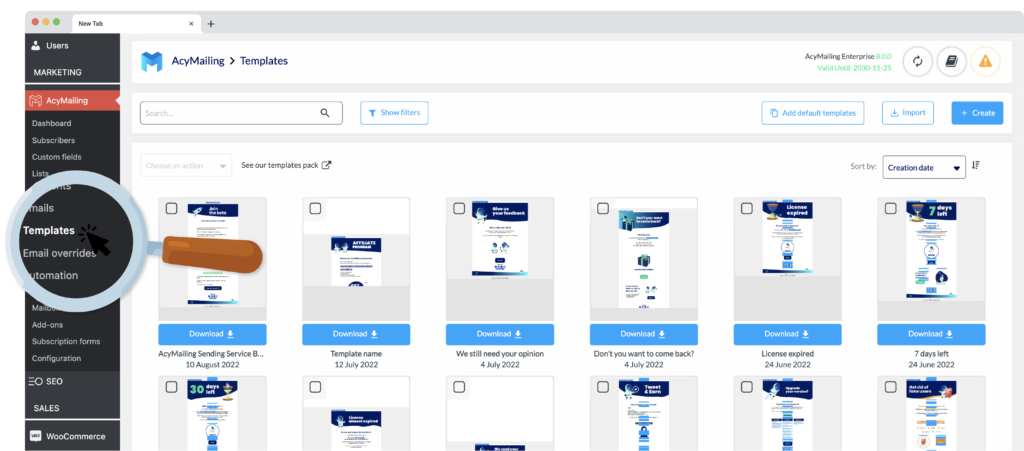Select the Template name template checkbox

[x=315, y=208]
